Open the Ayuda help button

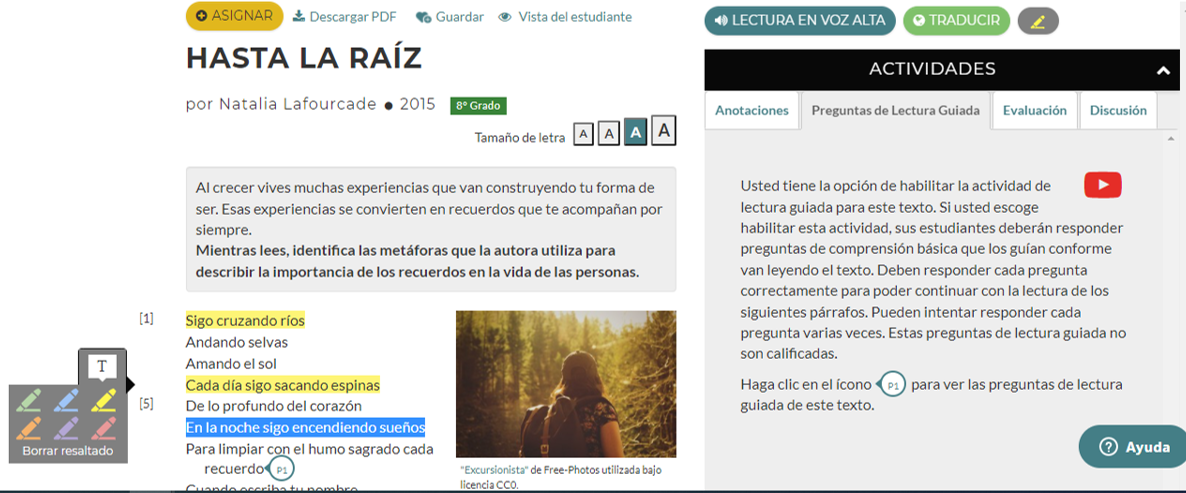[1135, 447]
